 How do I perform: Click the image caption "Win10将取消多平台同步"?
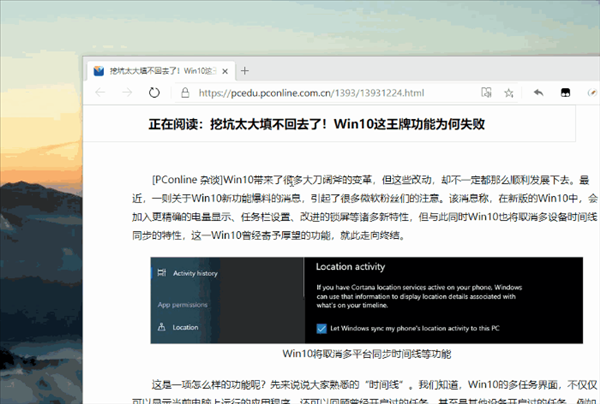tap(366, 354)
